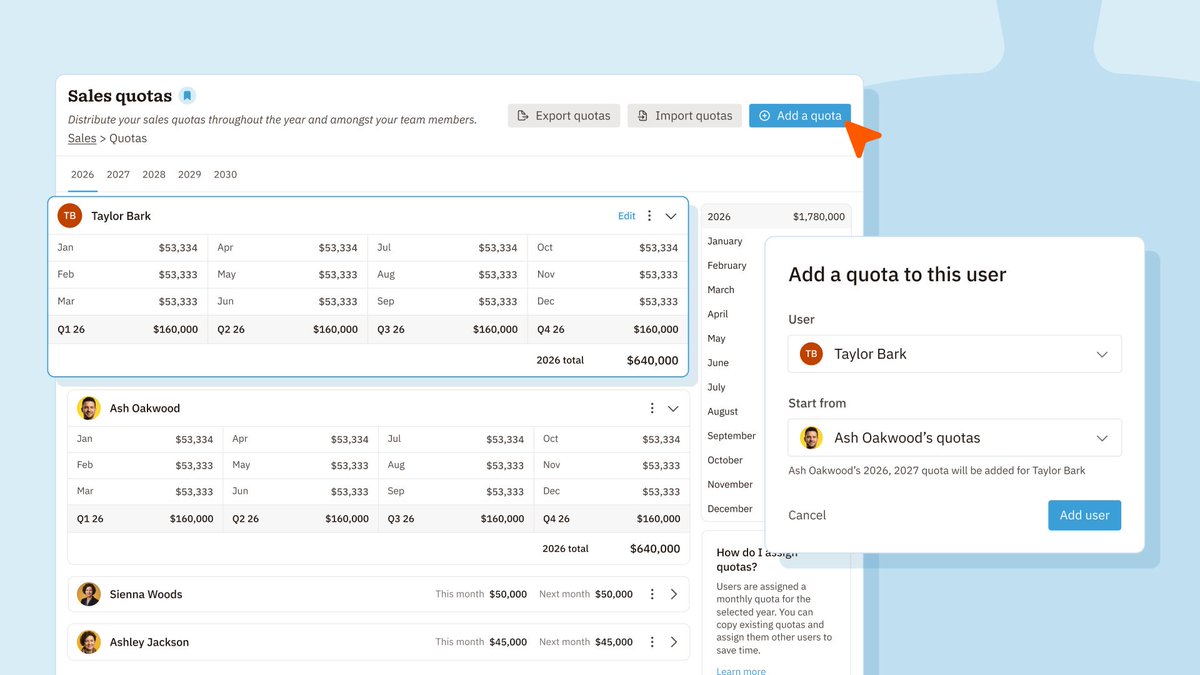Viewport: 1200px width, 675px height.
Task: Click Sienna Woods' This month $50,000 value
Action: pyautogui.click(x=508, y=594)
